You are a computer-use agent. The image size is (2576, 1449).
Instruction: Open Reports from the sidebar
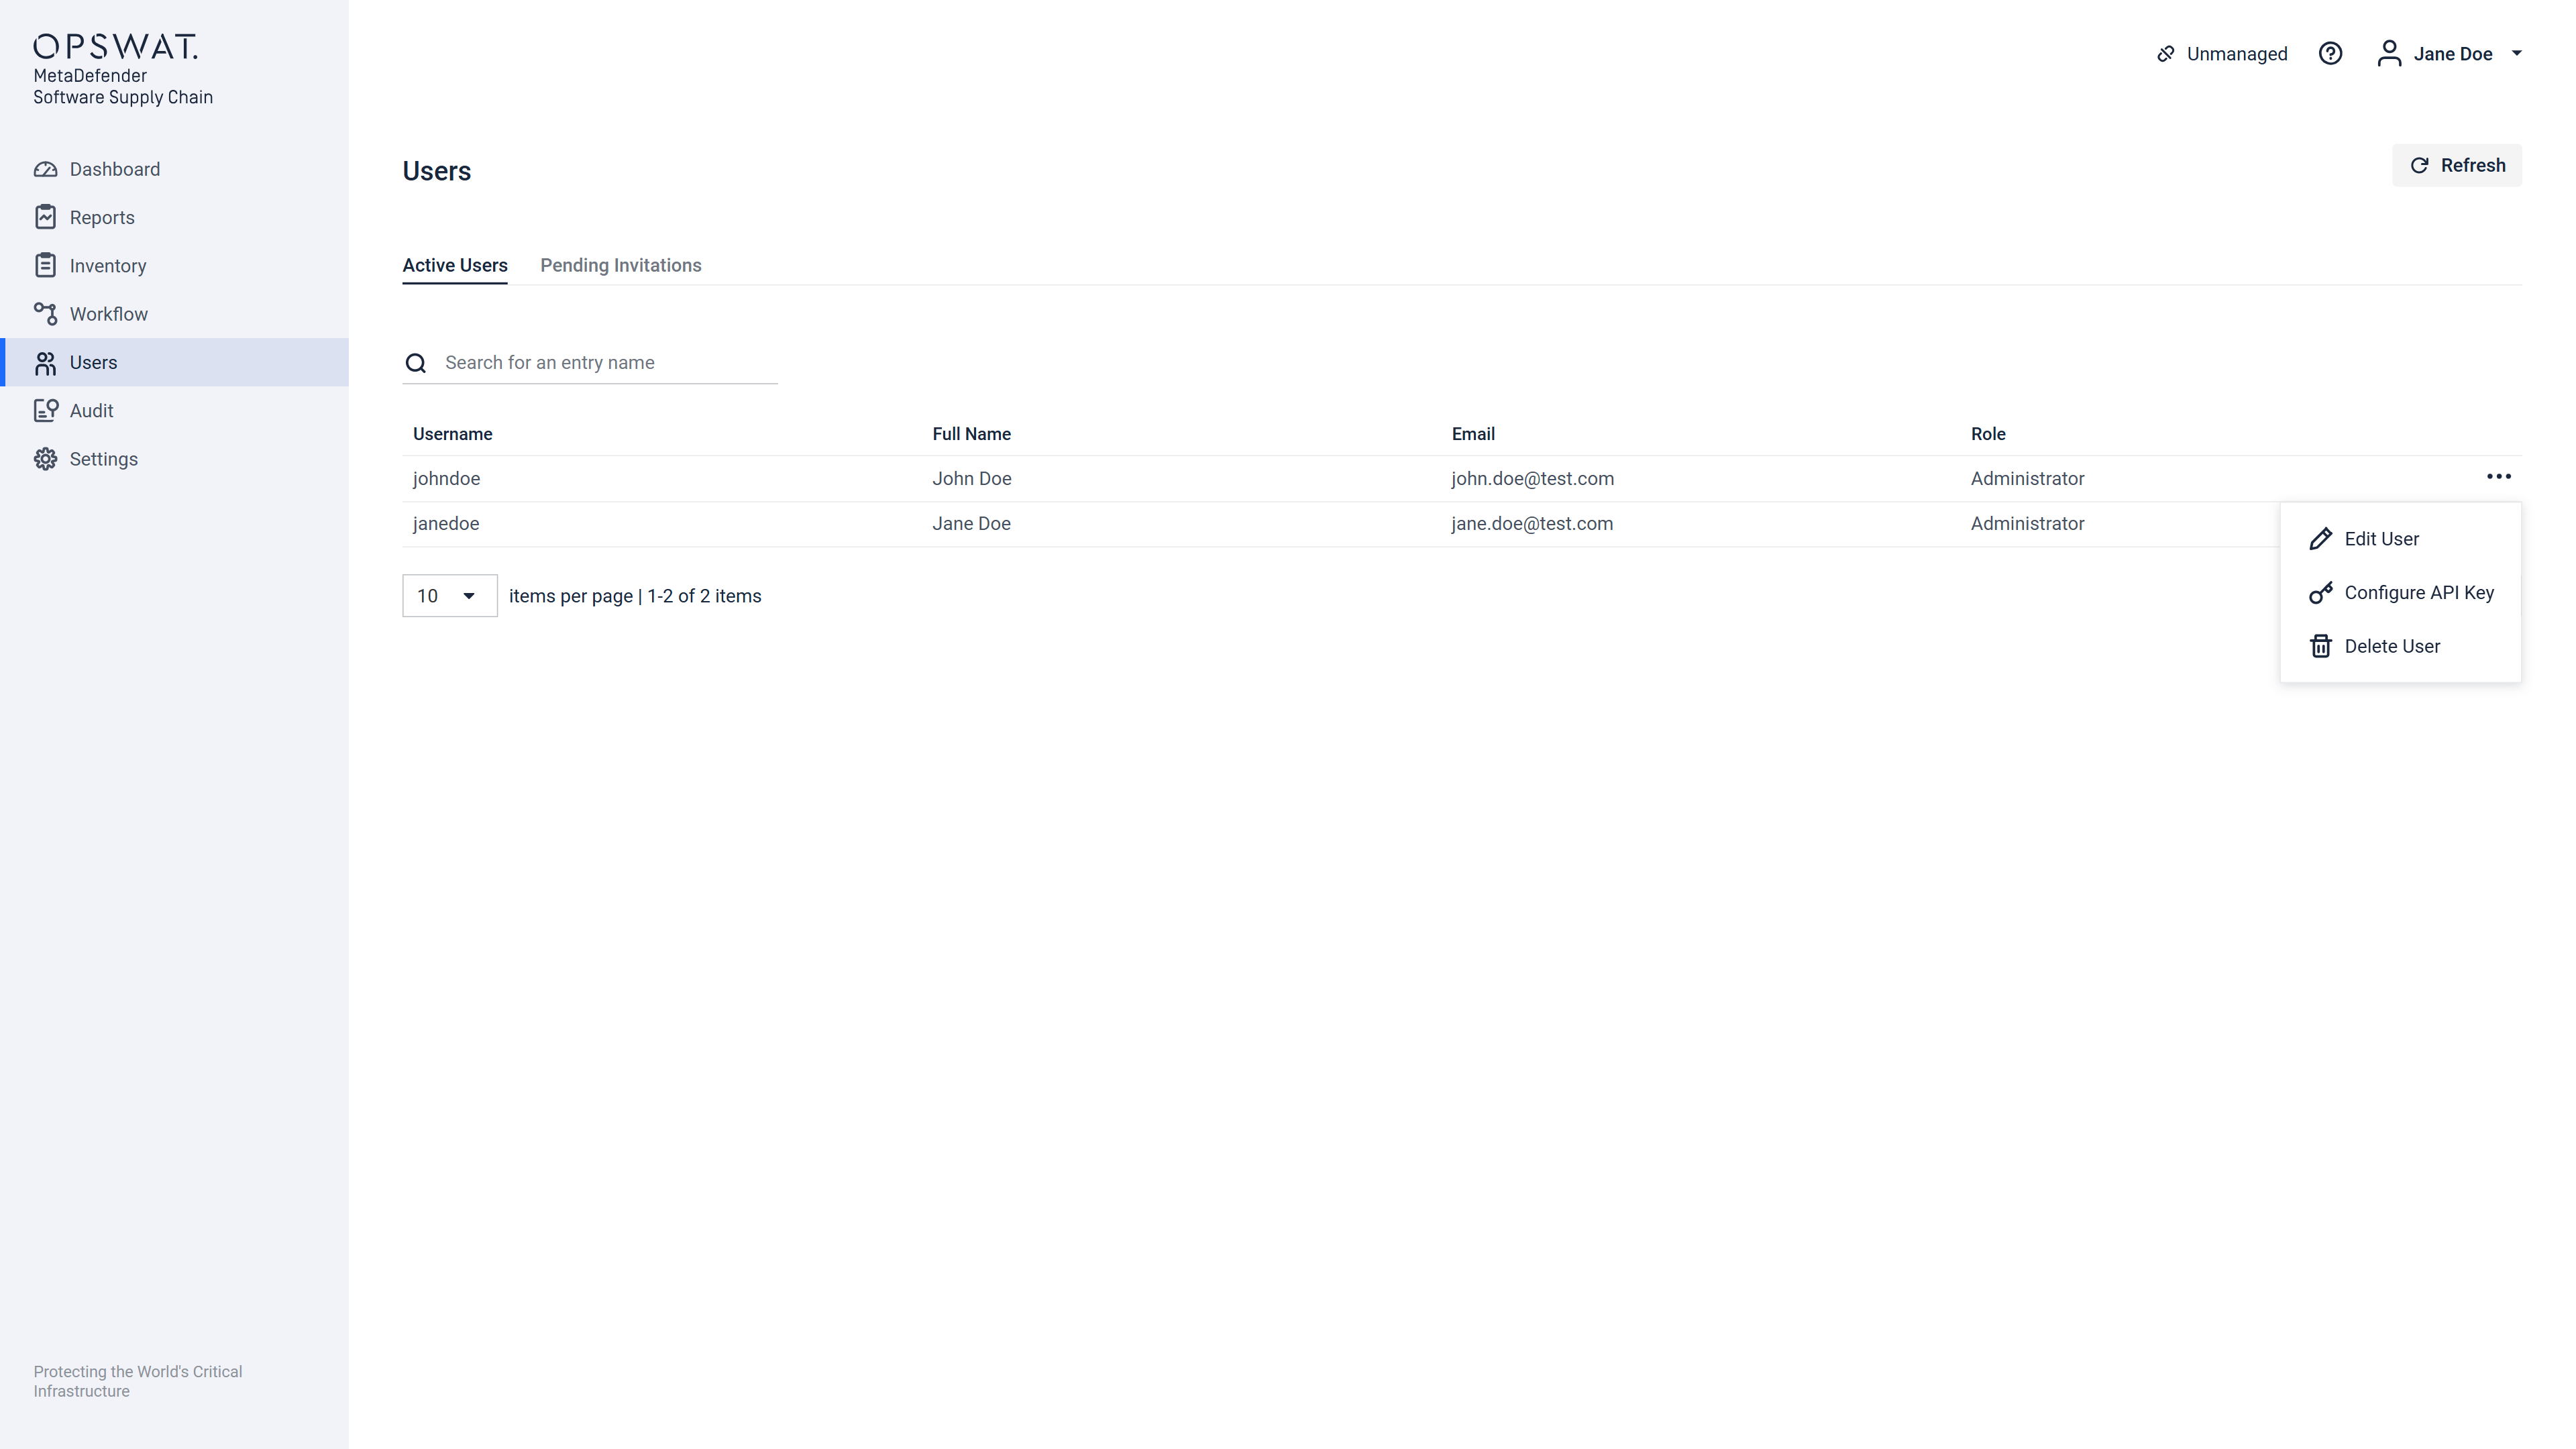point(101,217)
